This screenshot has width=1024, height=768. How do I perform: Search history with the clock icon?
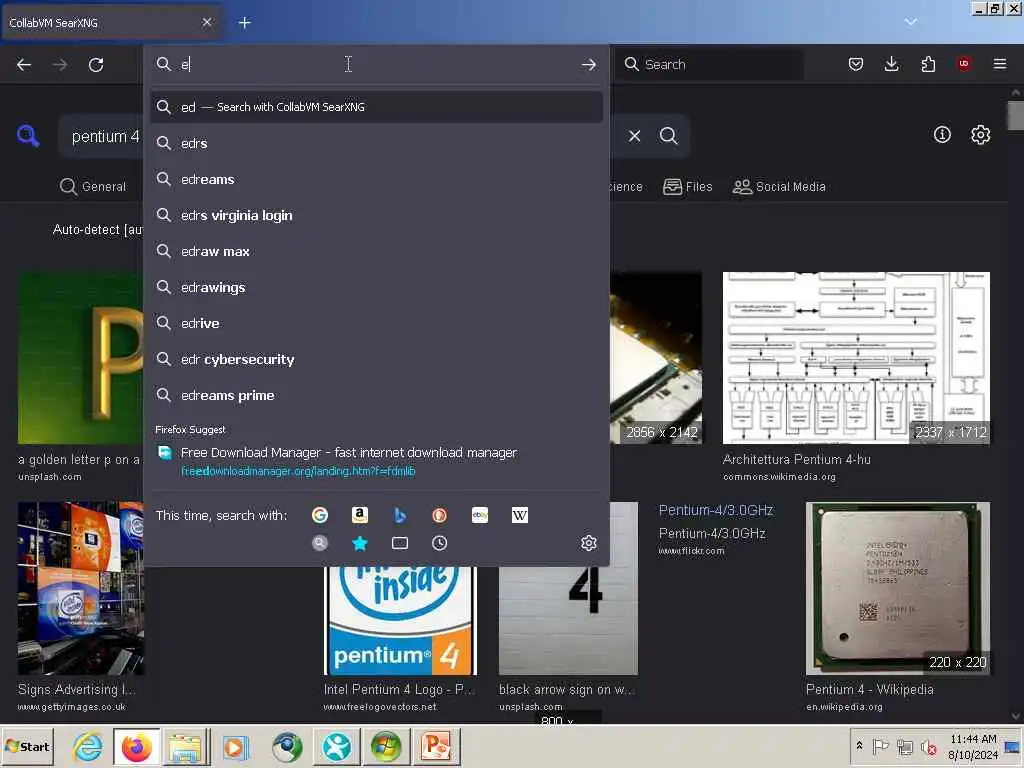coord(440,543)
